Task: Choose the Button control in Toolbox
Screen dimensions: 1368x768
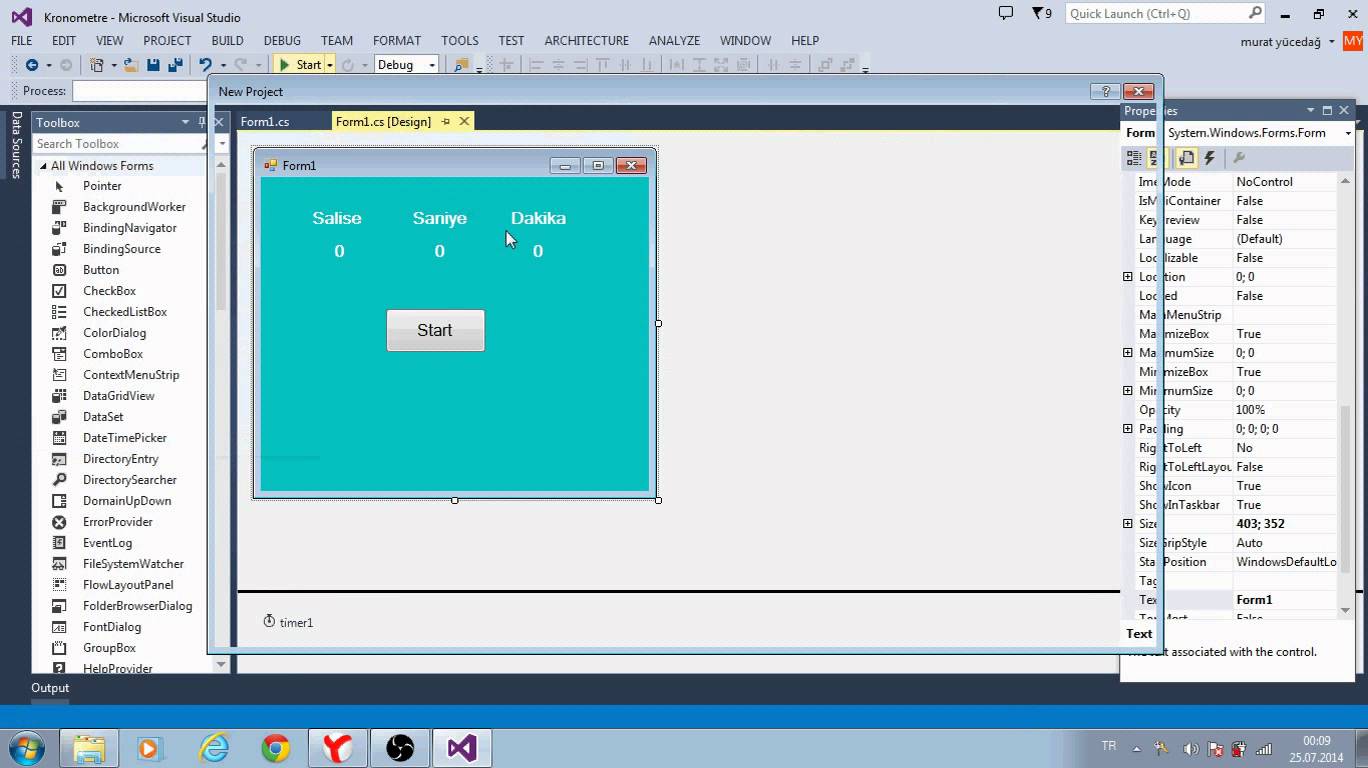Action: (101, 270)
